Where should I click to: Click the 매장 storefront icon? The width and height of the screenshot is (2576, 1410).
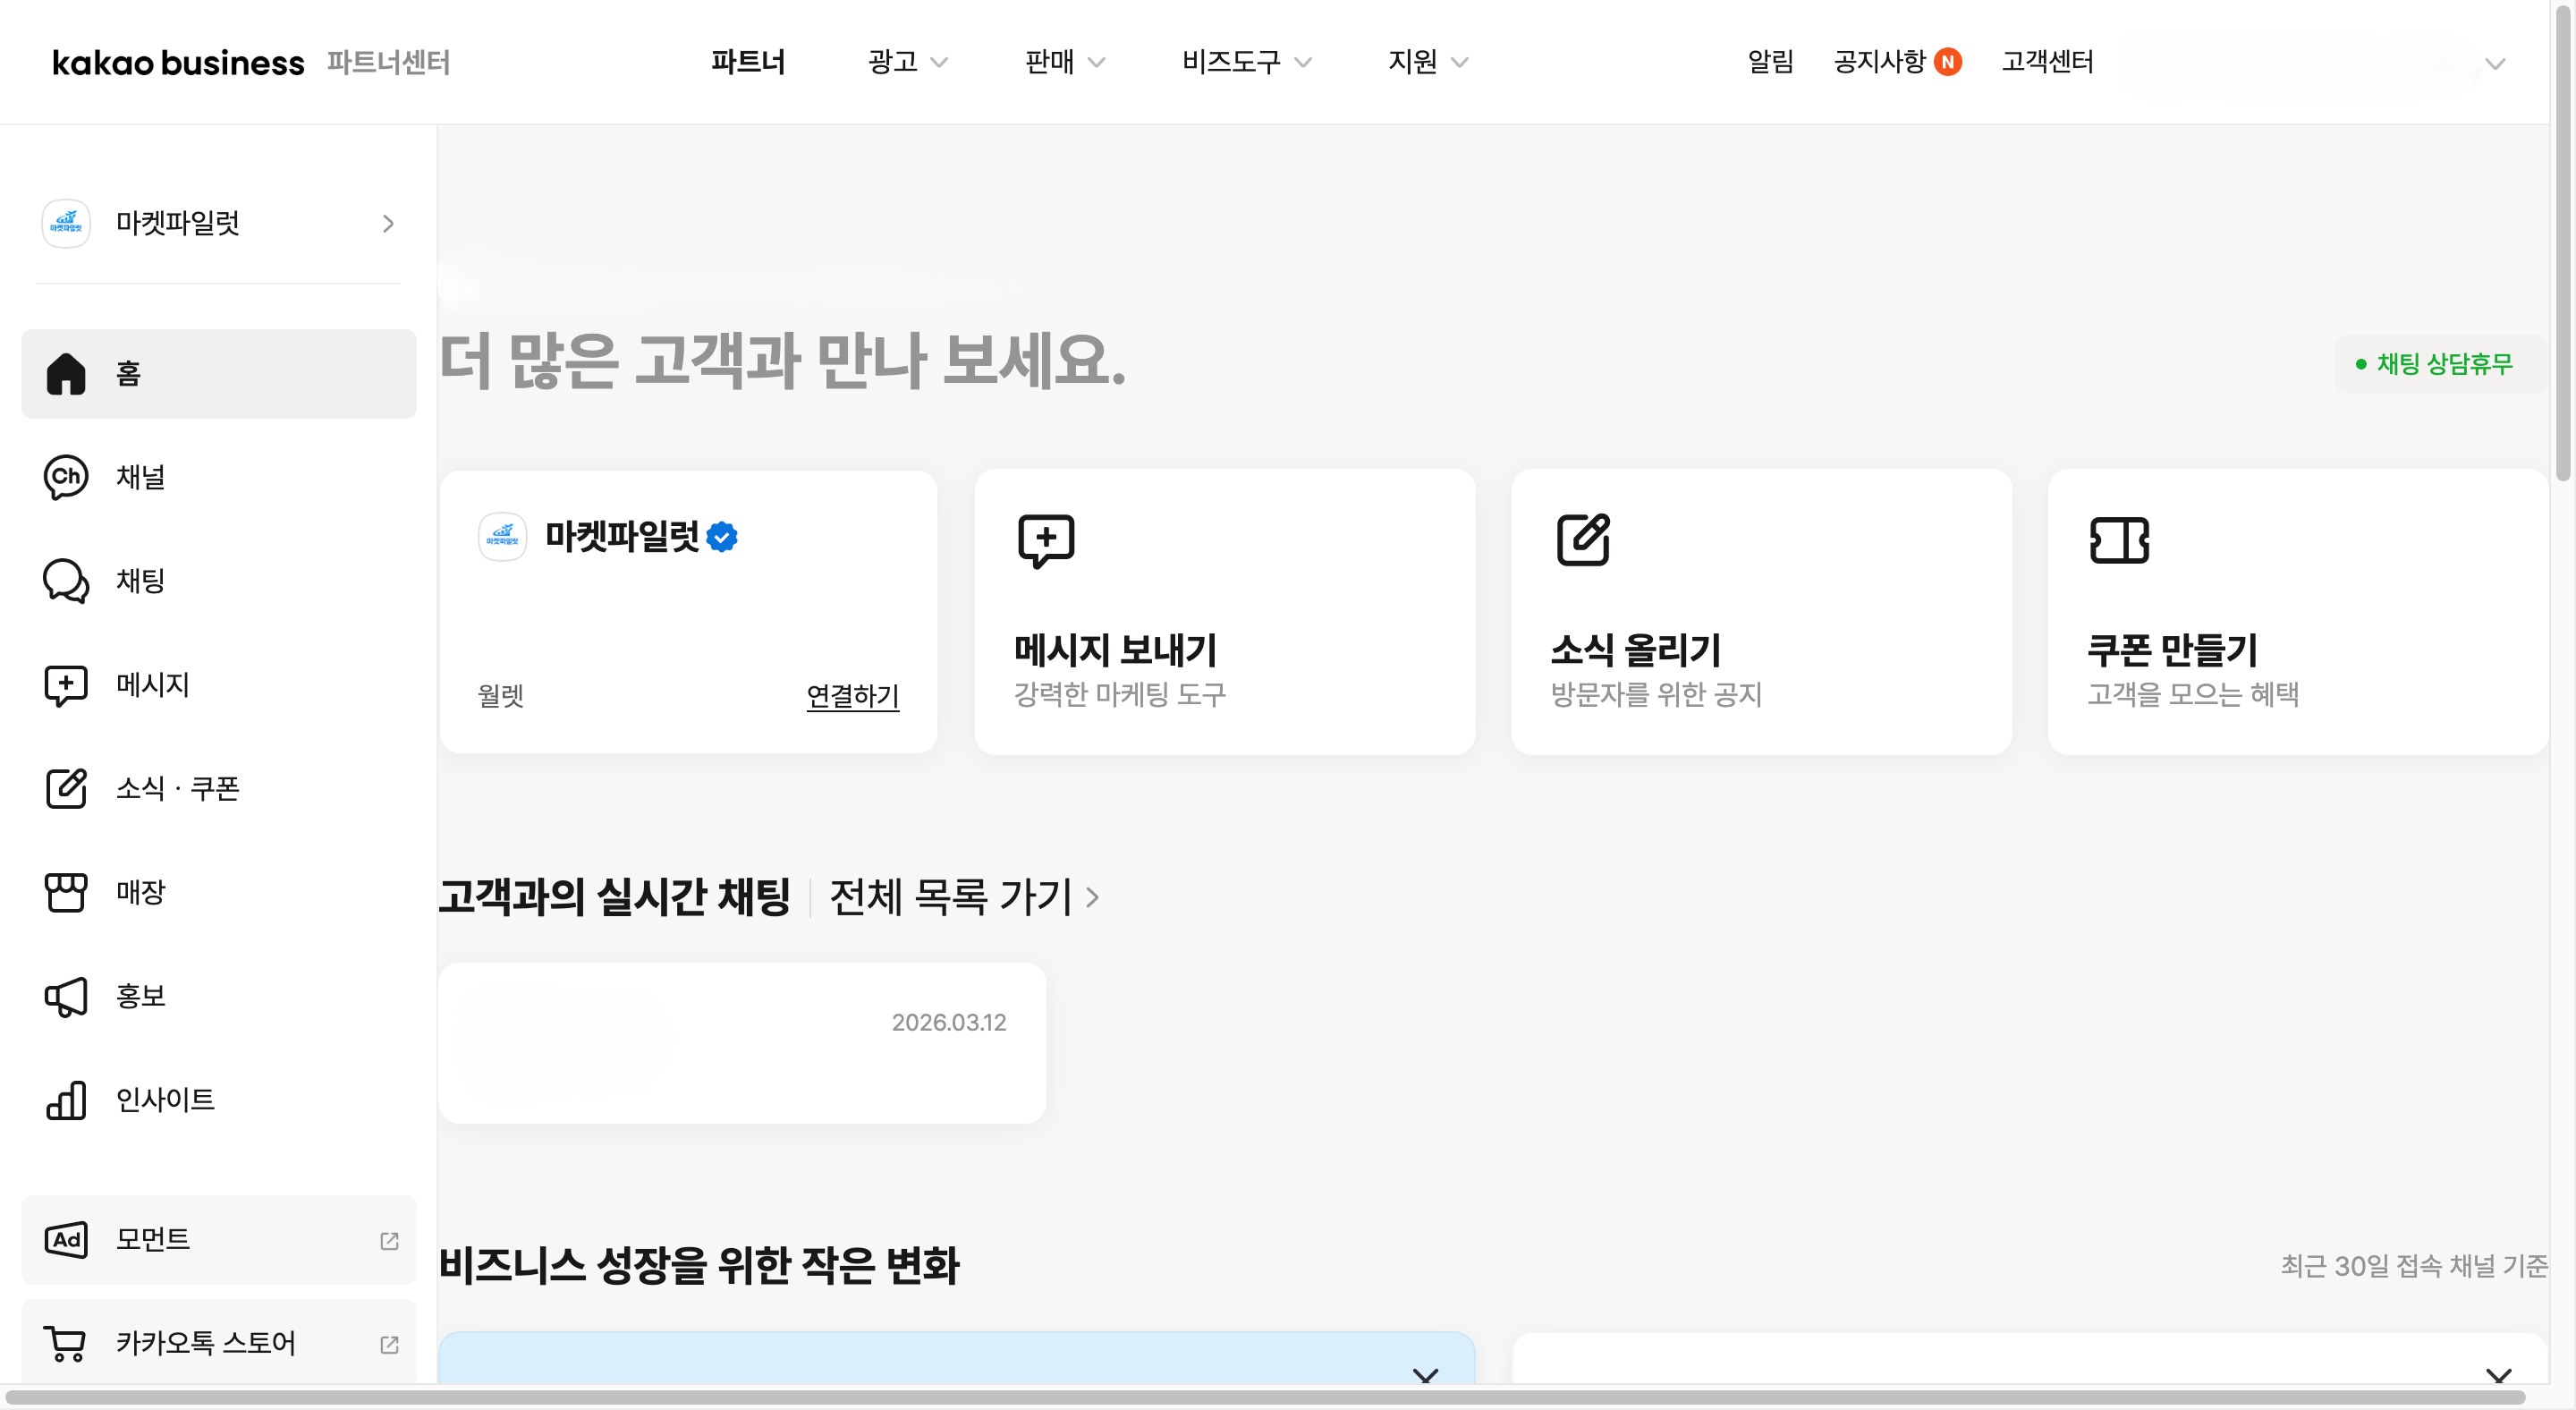pyautogui.click(x=66, y=892)
